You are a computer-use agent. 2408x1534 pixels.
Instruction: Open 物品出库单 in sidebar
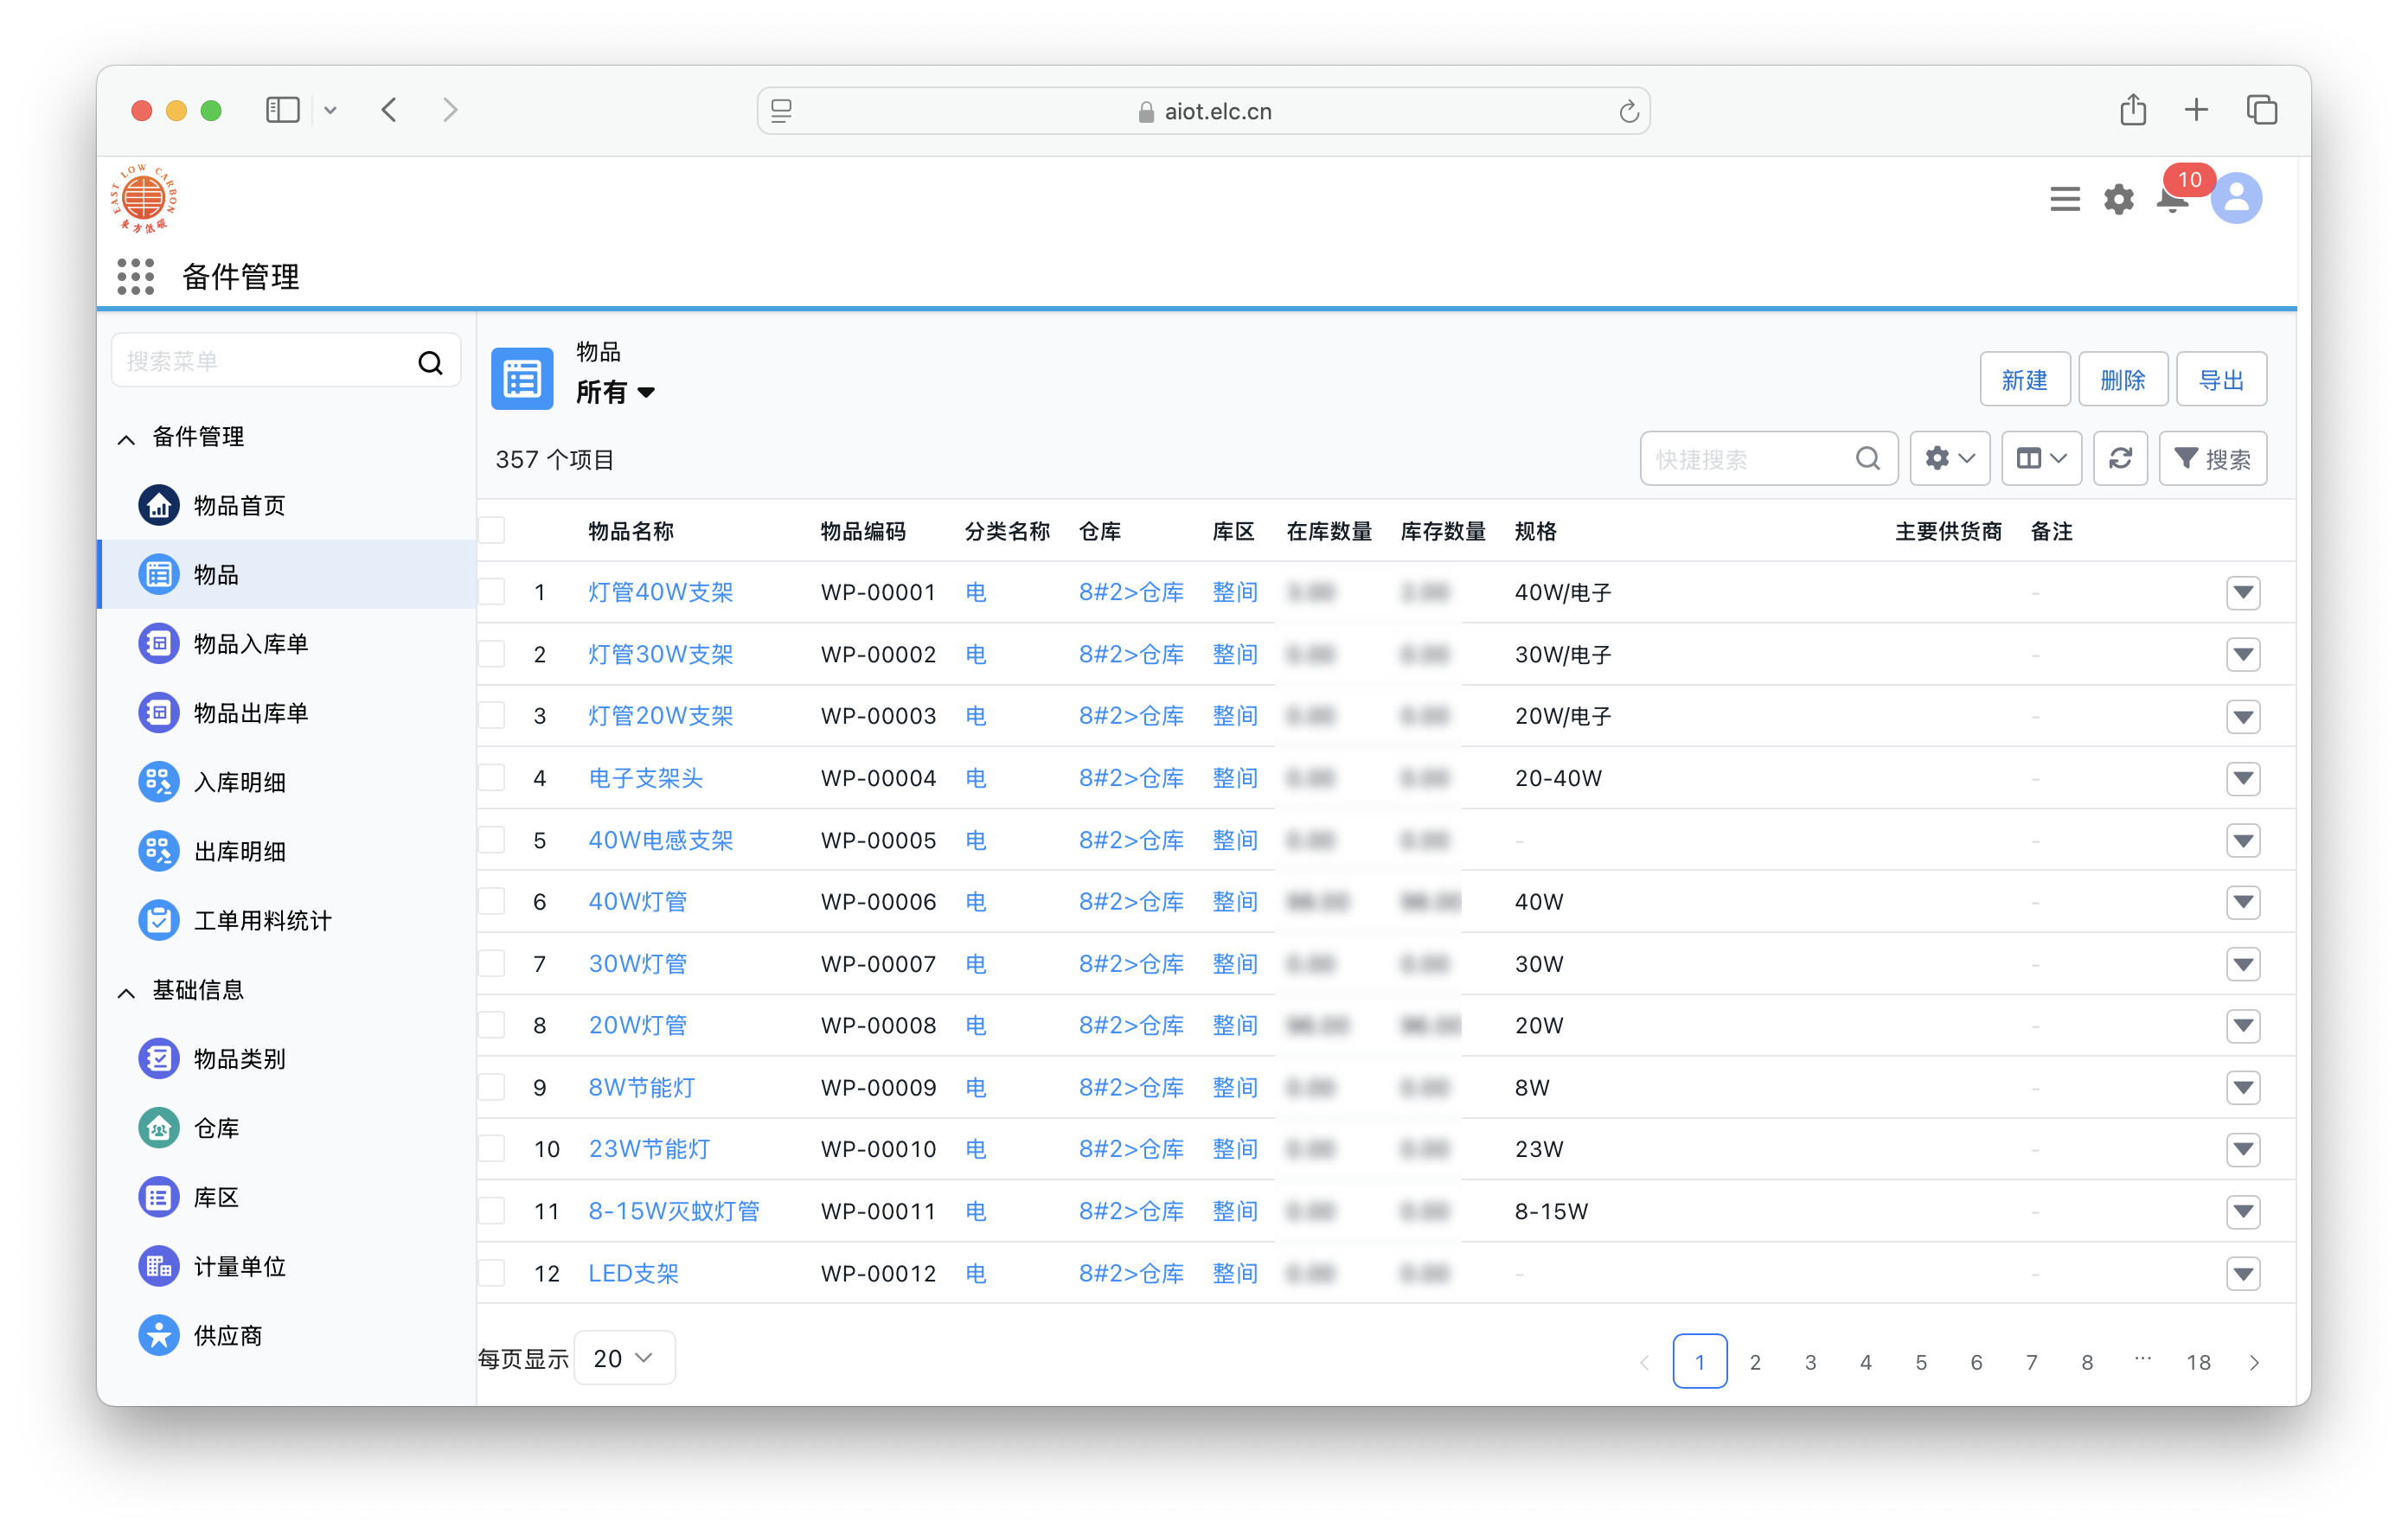pos(288,713)
